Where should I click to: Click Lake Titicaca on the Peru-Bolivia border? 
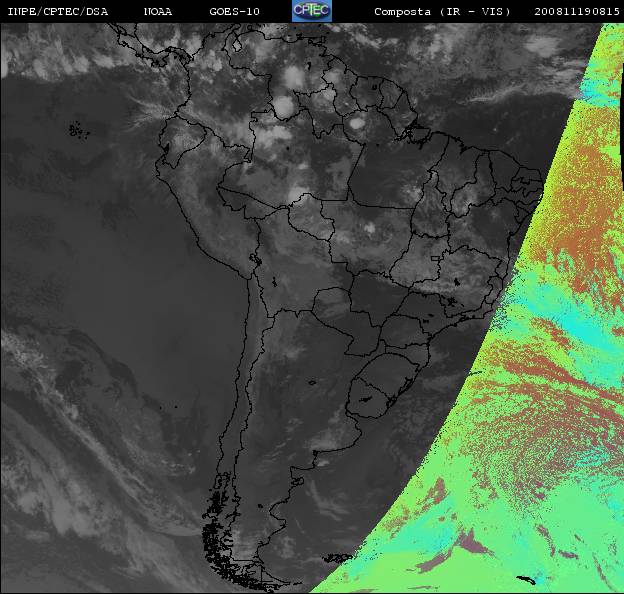tap(255, 260)
